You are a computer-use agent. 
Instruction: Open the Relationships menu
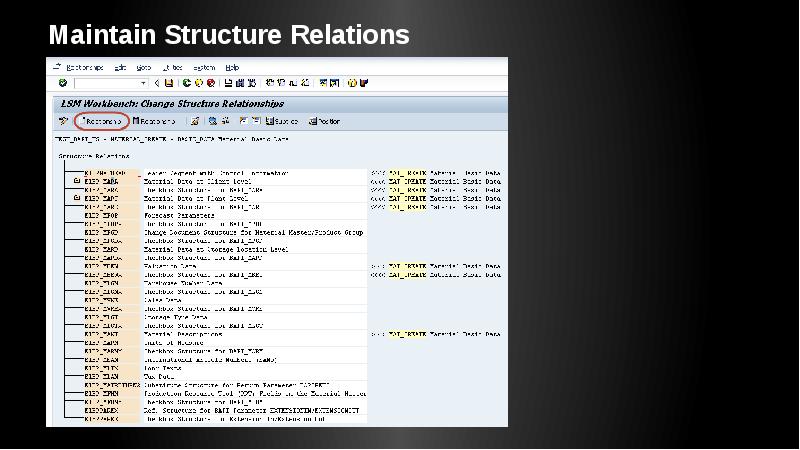[85, 67]
